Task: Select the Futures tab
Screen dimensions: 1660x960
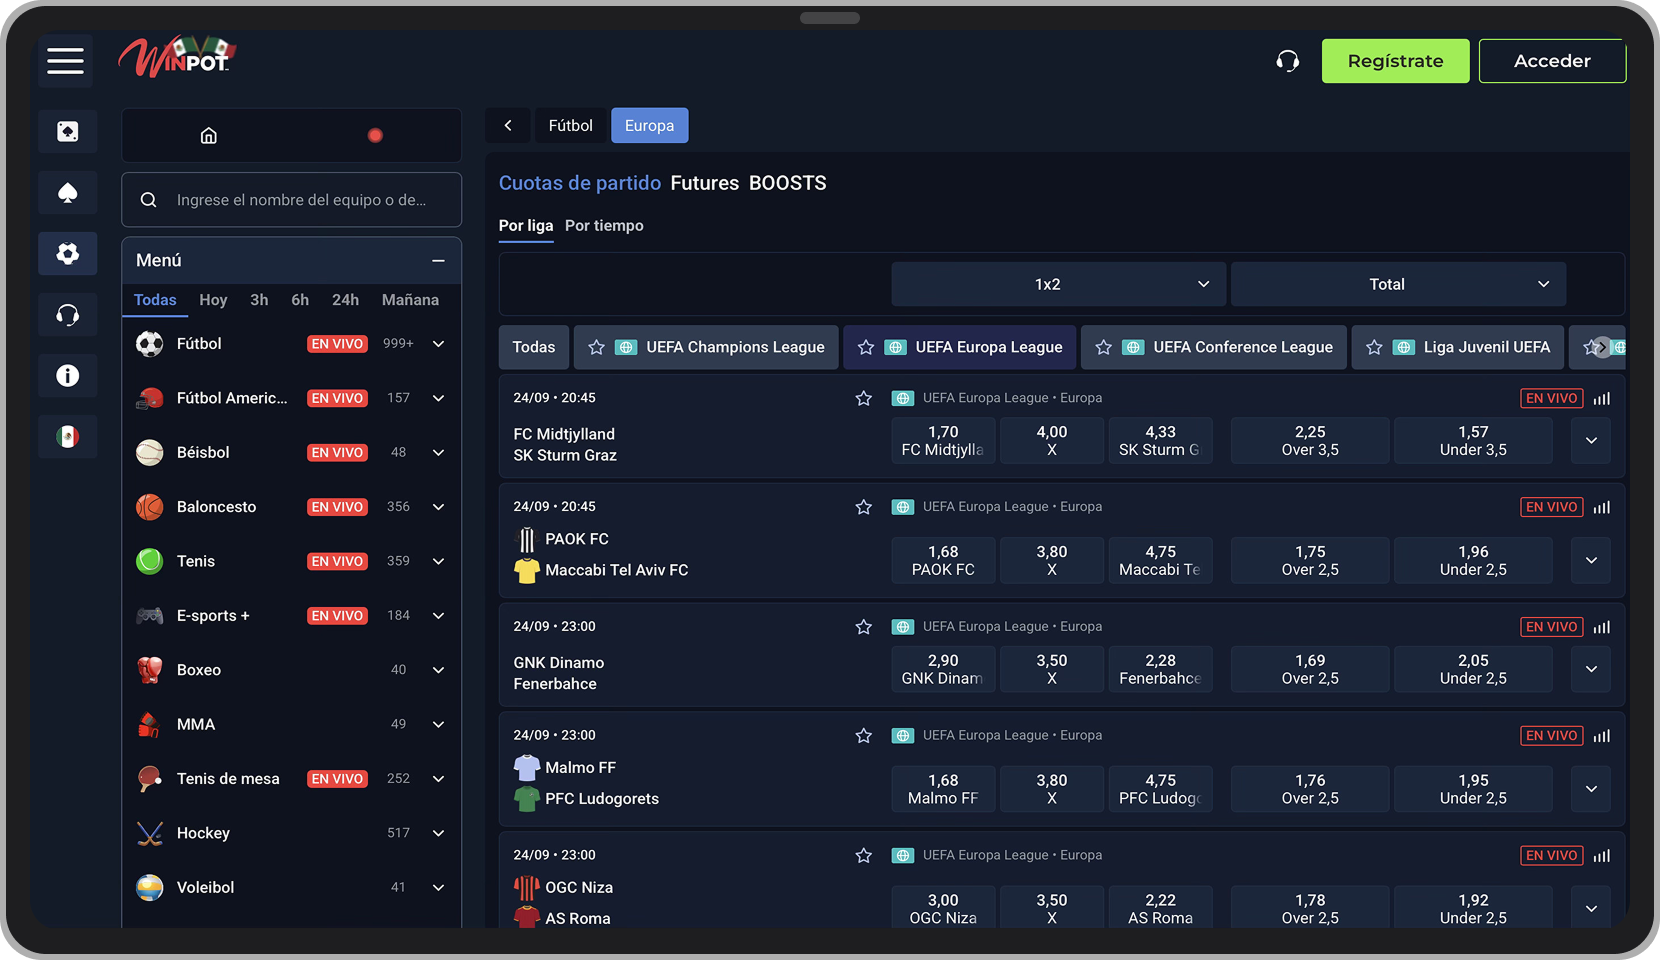Action: [x=704, y=183]
